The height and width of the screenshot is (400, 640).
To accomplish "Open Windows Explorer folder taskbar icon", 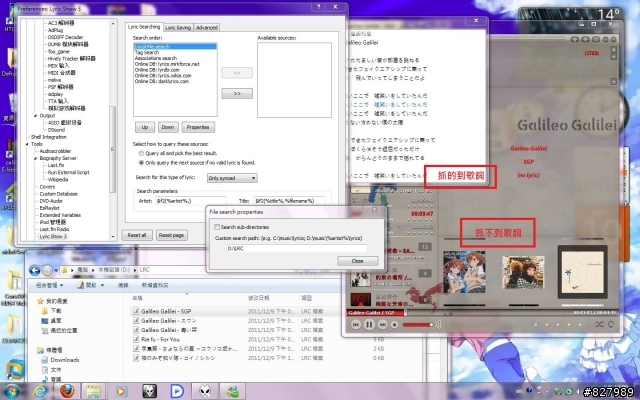I will coord(93,391).
